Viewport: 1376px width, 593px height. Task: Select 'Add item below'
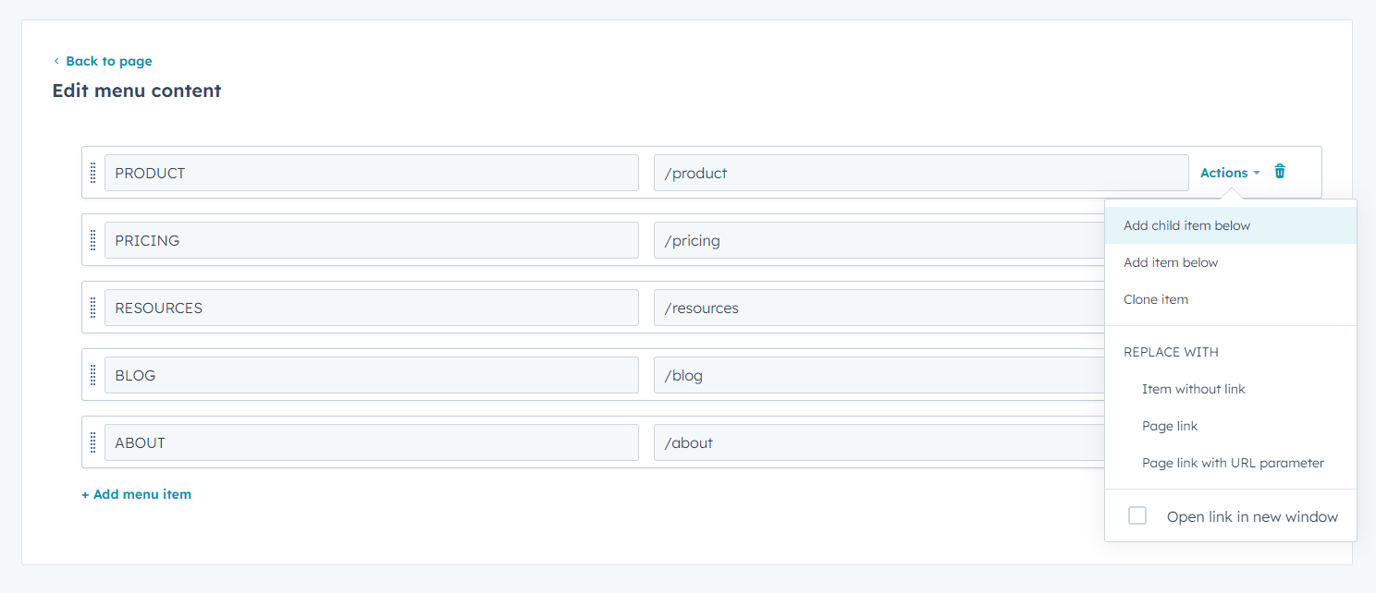(1171, 262)
